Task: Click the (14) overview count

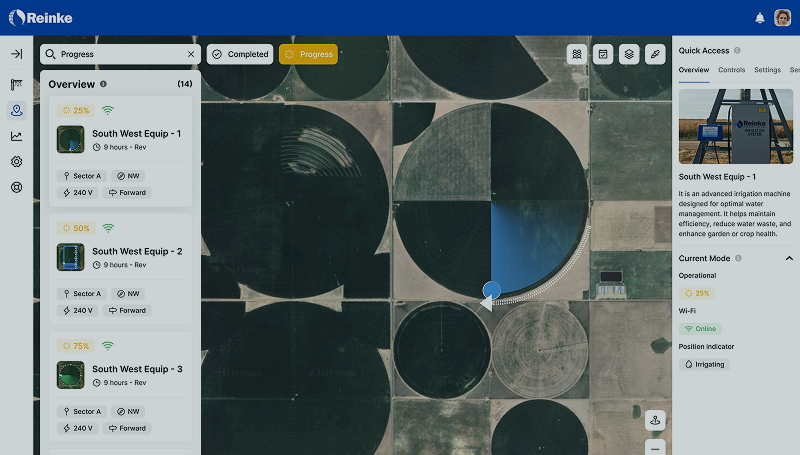Action: pos(185,84)
